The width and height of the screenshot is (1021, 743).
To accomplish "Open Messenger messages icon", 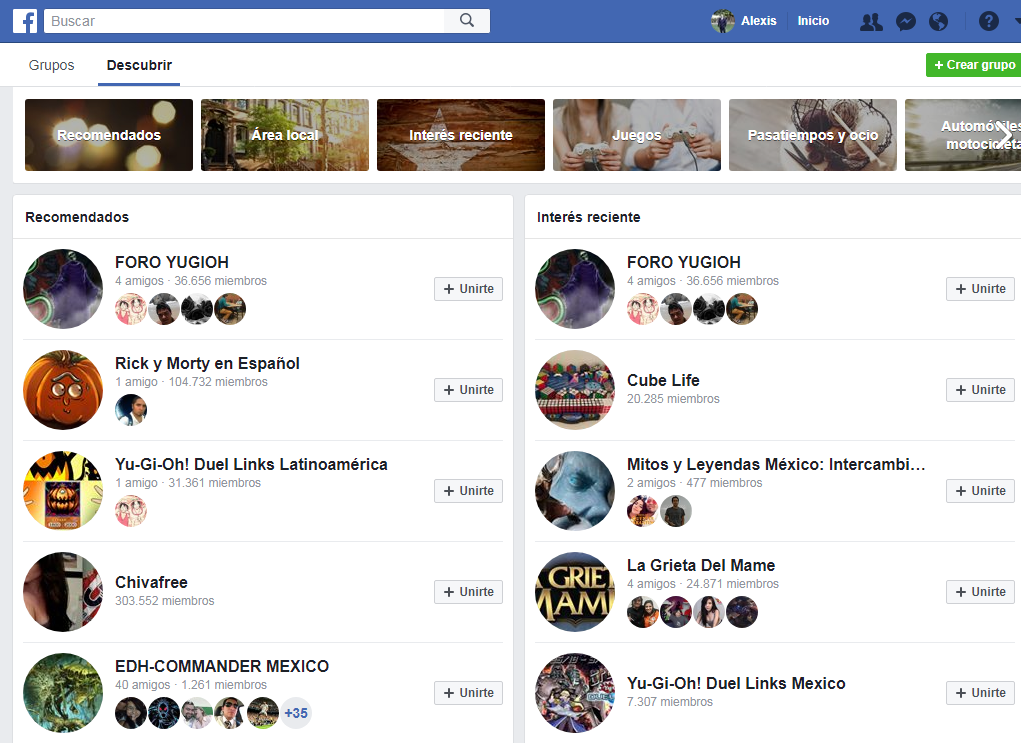I will click(x=906, y=21).
